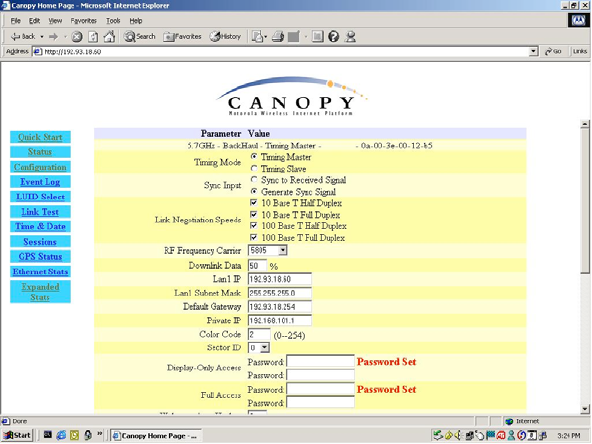Open the RF Frequency Carrier dropdown
Viewport: 592px width, 444px height.
click(x=282, y=250)
